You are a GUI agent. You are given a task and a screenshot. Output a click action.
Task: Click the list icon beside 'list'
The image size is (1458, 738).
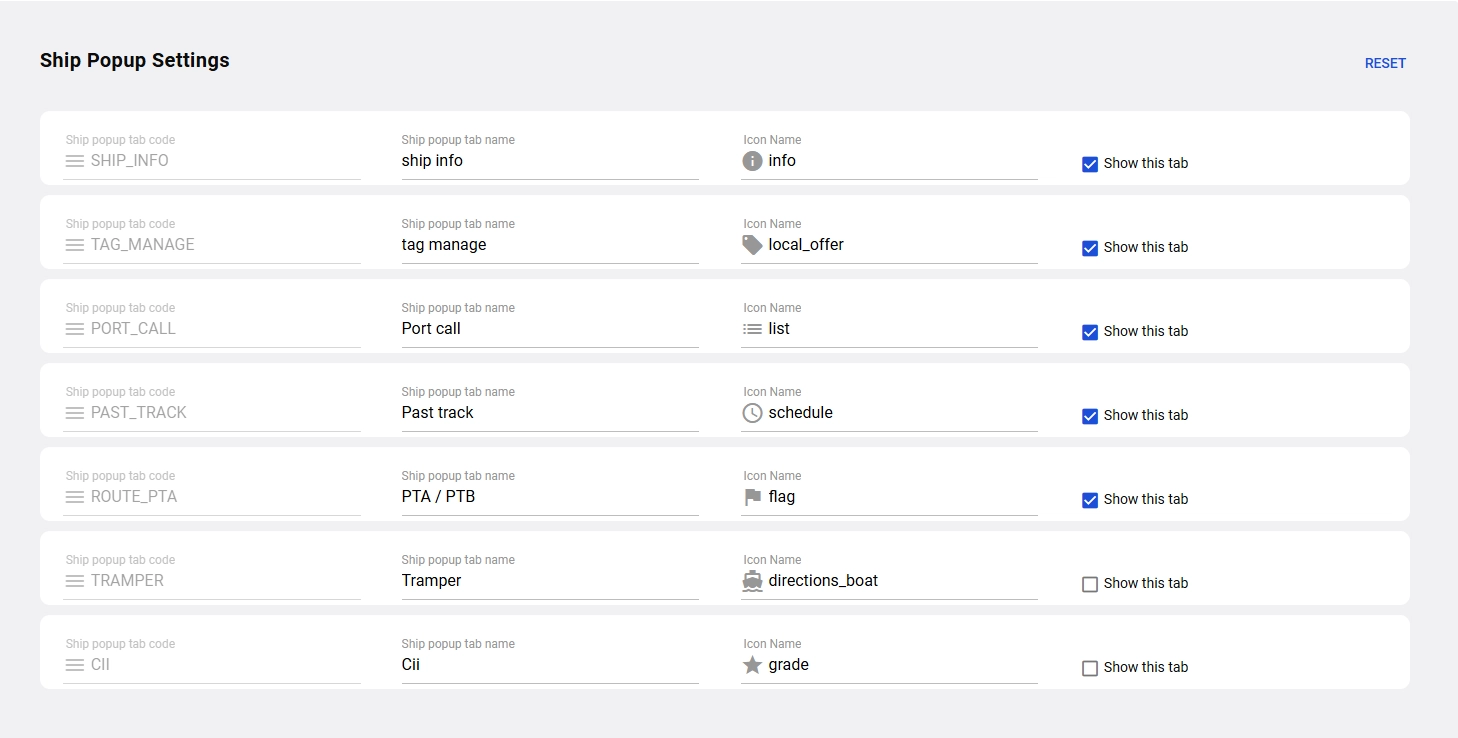pyautogui.click(x=752, y=329)
